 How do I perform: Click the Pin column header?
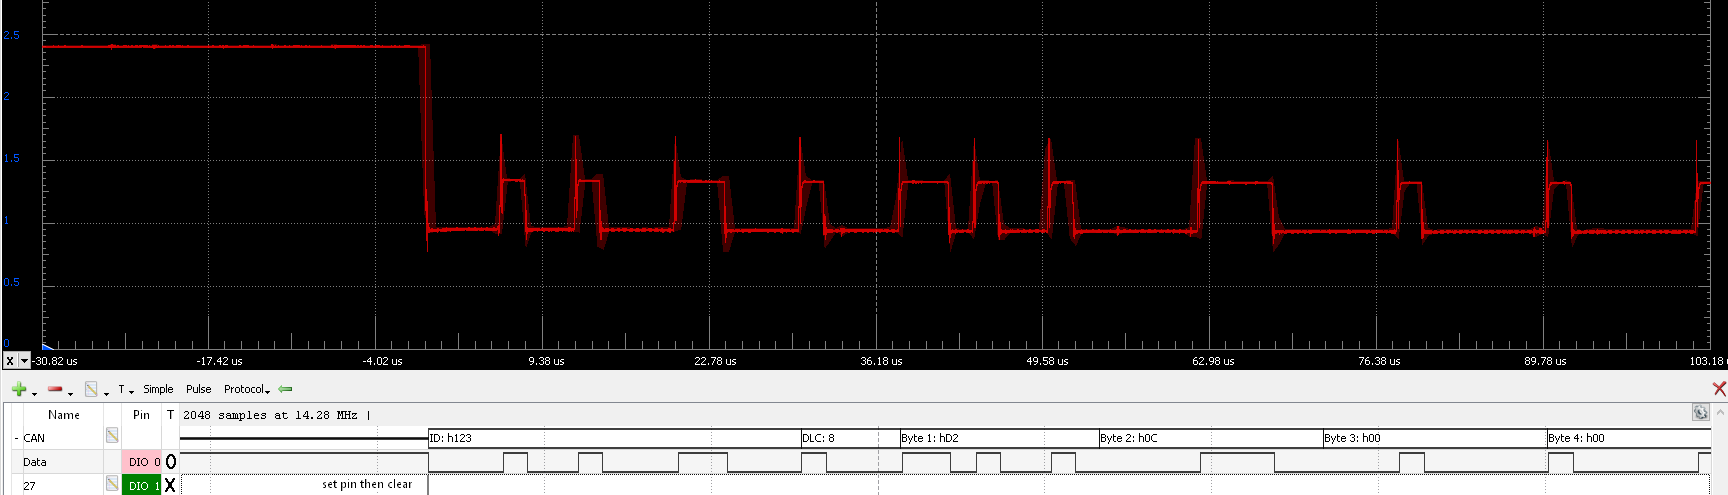(141, 415)
